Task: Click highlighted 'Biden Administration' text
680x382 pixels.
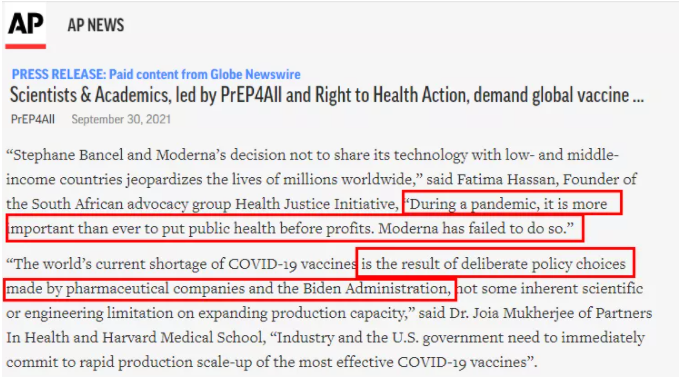Action: (377, 288)
